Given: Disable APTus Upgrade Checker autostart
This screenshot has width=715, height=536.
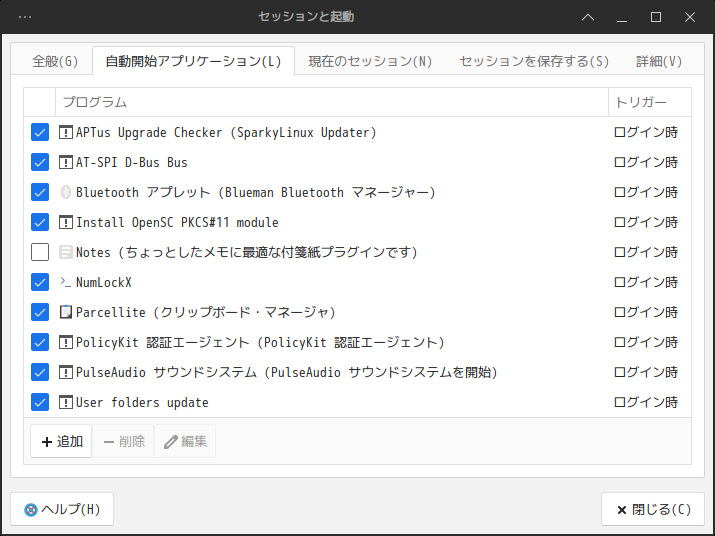Looking at the screenshot, I should coord(40,133).
